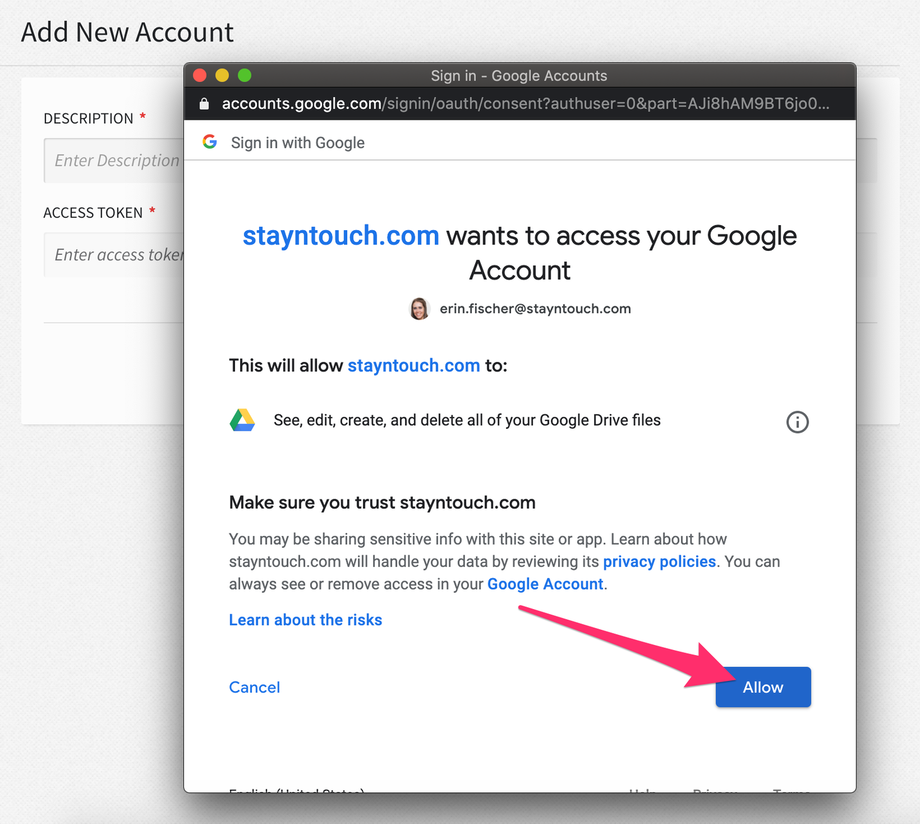The height and width of the screenshot is (824, 920).
Task: Click stayntouch.com in 'This will allow' line
Action: (x=414, y=366)
